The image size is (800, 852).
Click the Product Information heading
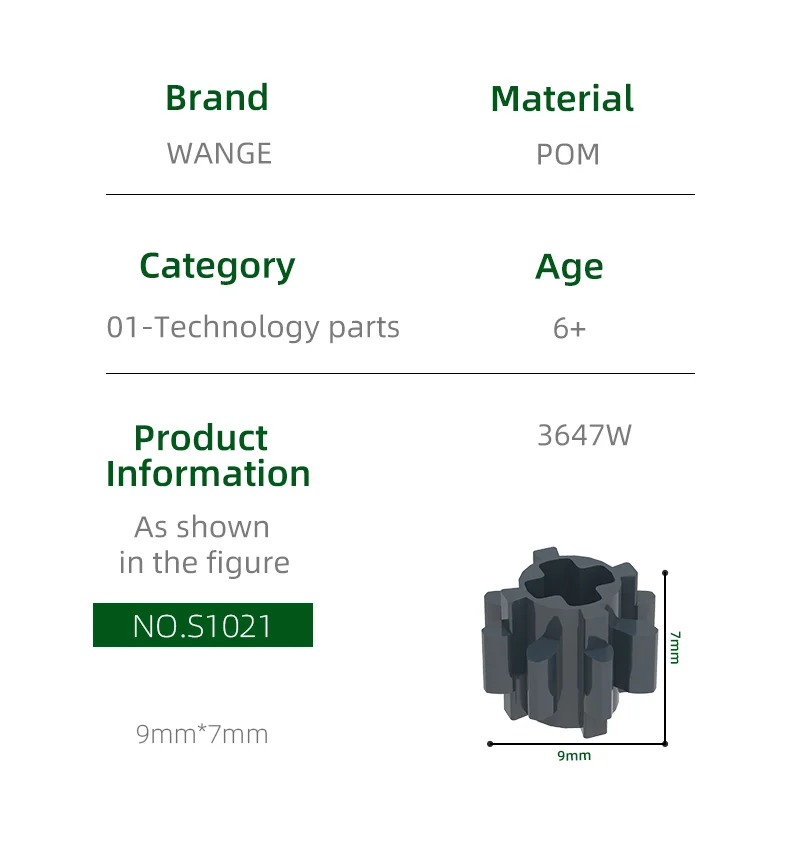pyautogui.click(x=208, y=455)
